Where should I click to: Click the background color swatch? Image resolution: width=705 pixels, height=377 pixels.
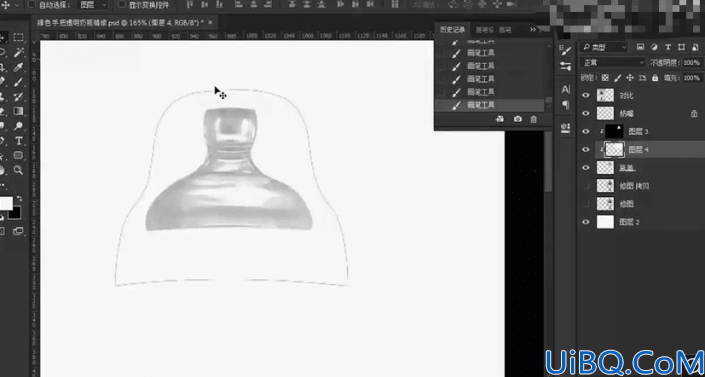click(x=16, y=213)
